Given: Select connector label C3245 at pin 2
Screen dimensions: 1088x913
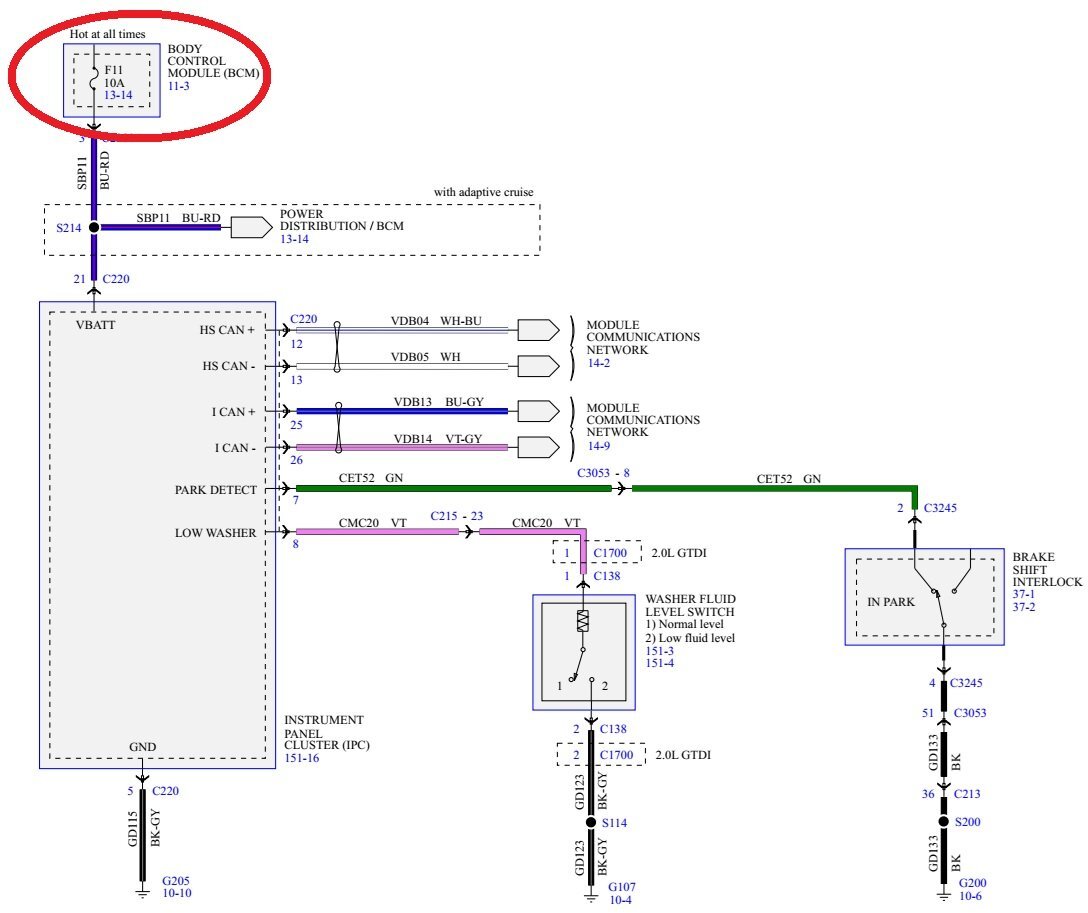Looking at the screenshot, I should pos(940,508).
